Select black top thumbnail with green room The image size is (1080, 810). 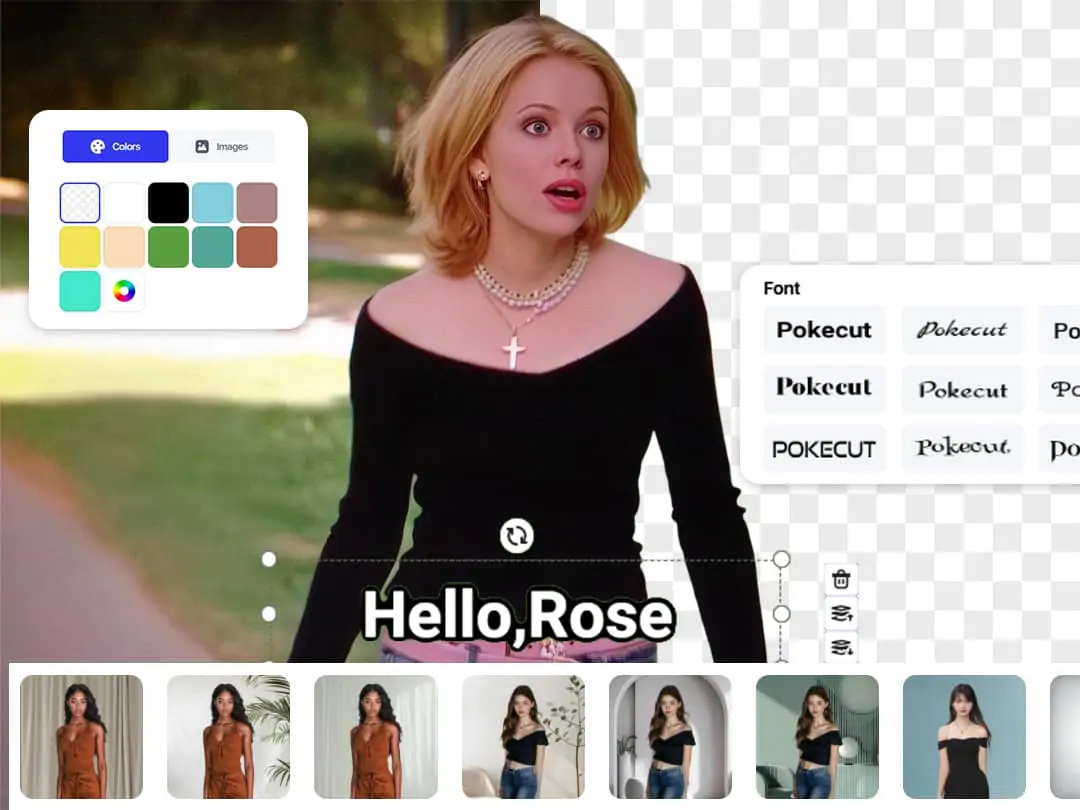coord(817,737)
